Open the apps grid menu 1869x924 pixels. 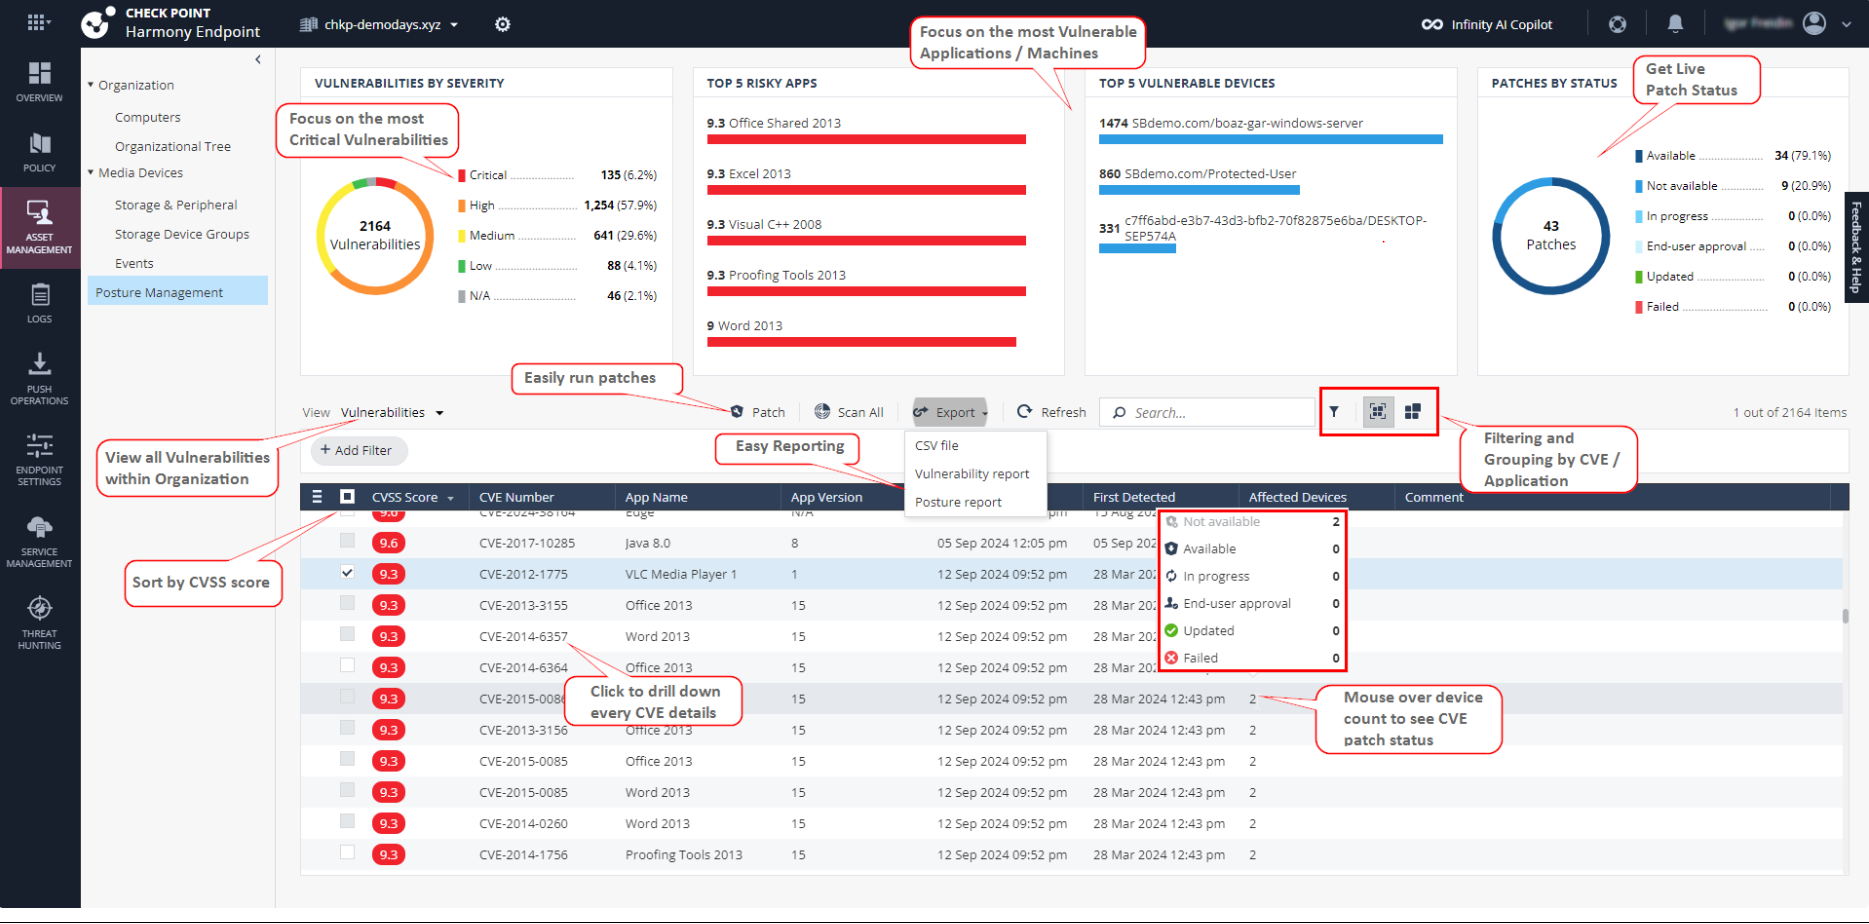click(38, 22)
